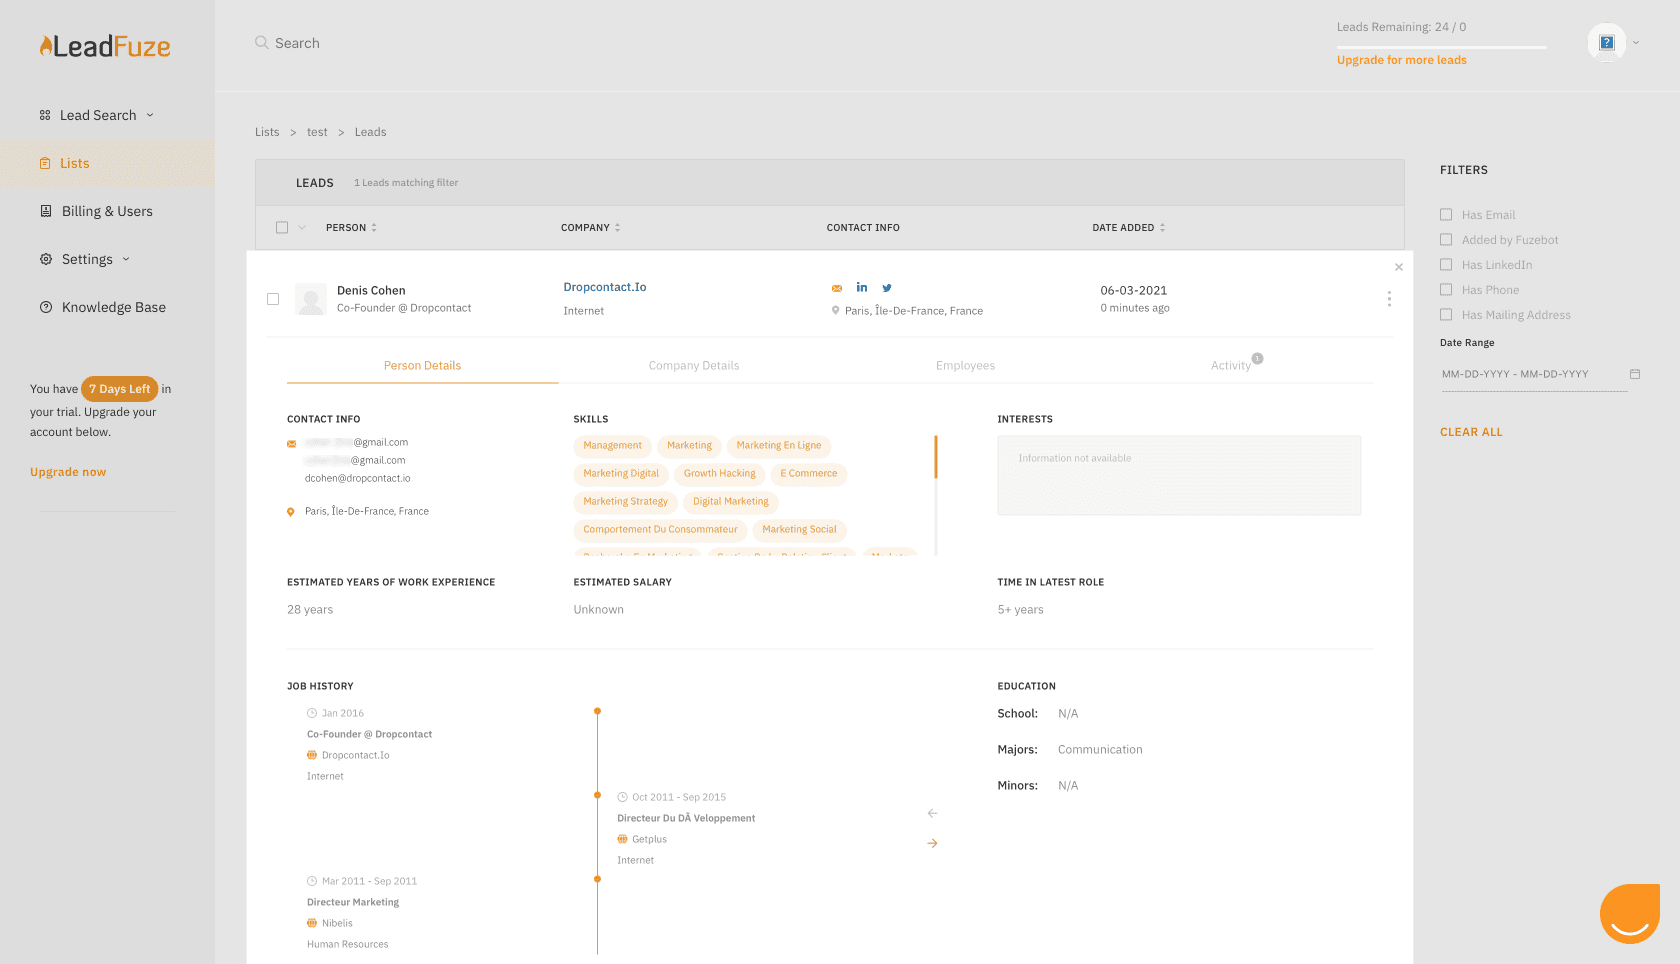The width and height of the screenshot is (1680, 964).
Task: Click the Jan 2016 timeline marker
Action: [597, 711]
